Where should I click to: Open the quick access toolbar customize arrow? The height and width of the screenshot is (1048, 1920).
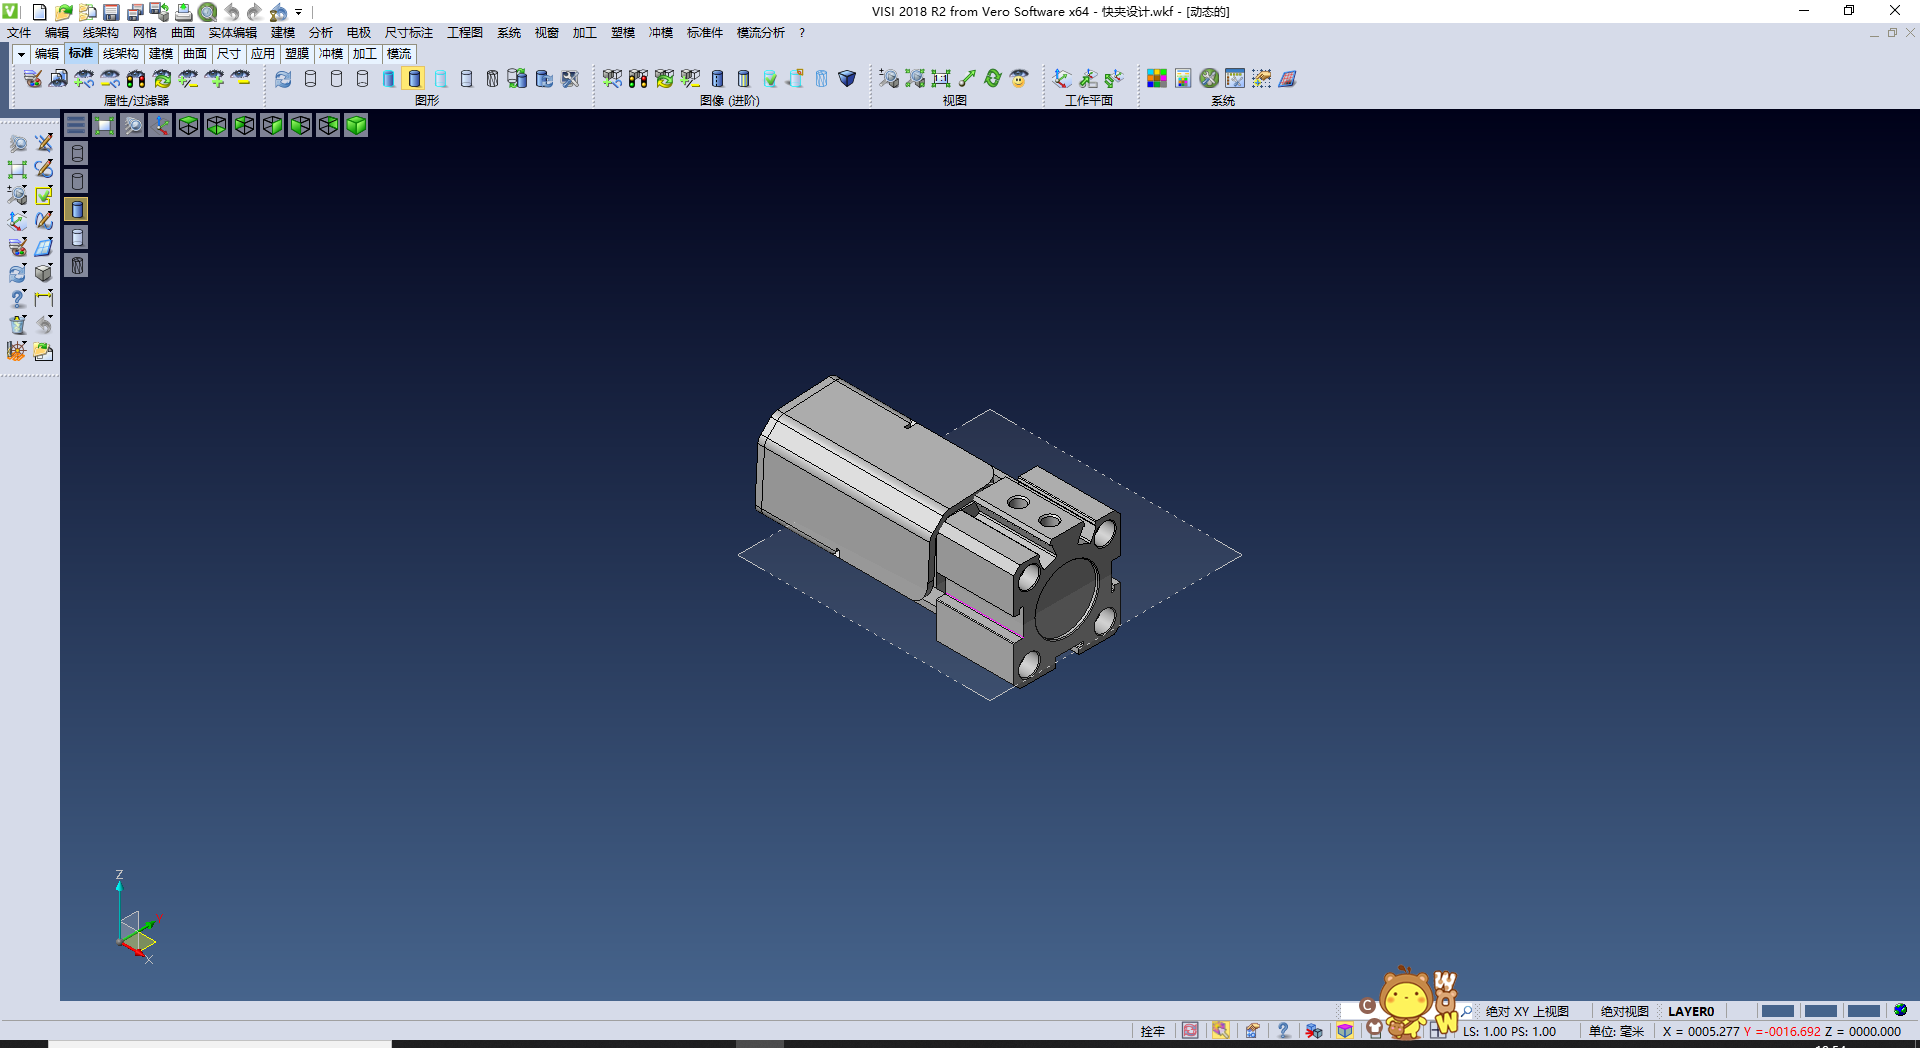pyautogui.click(x=298, y=12)
